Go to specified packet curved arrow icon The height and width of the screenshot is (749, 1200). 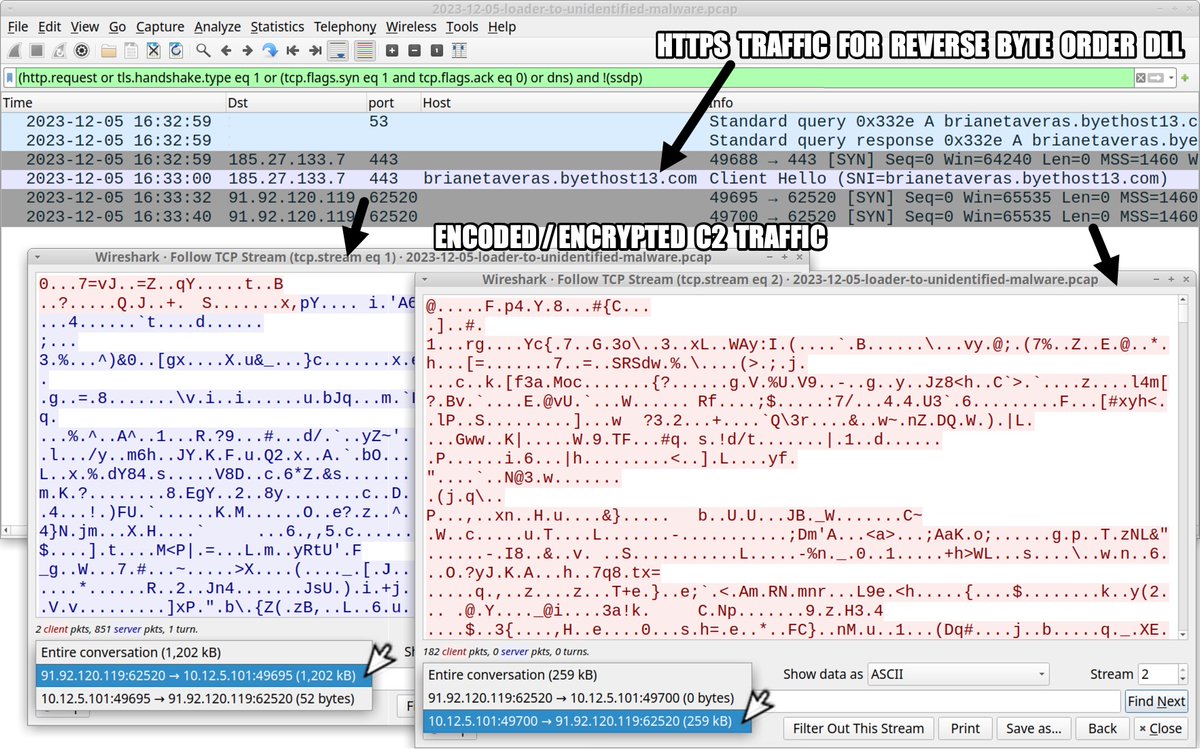270,50
